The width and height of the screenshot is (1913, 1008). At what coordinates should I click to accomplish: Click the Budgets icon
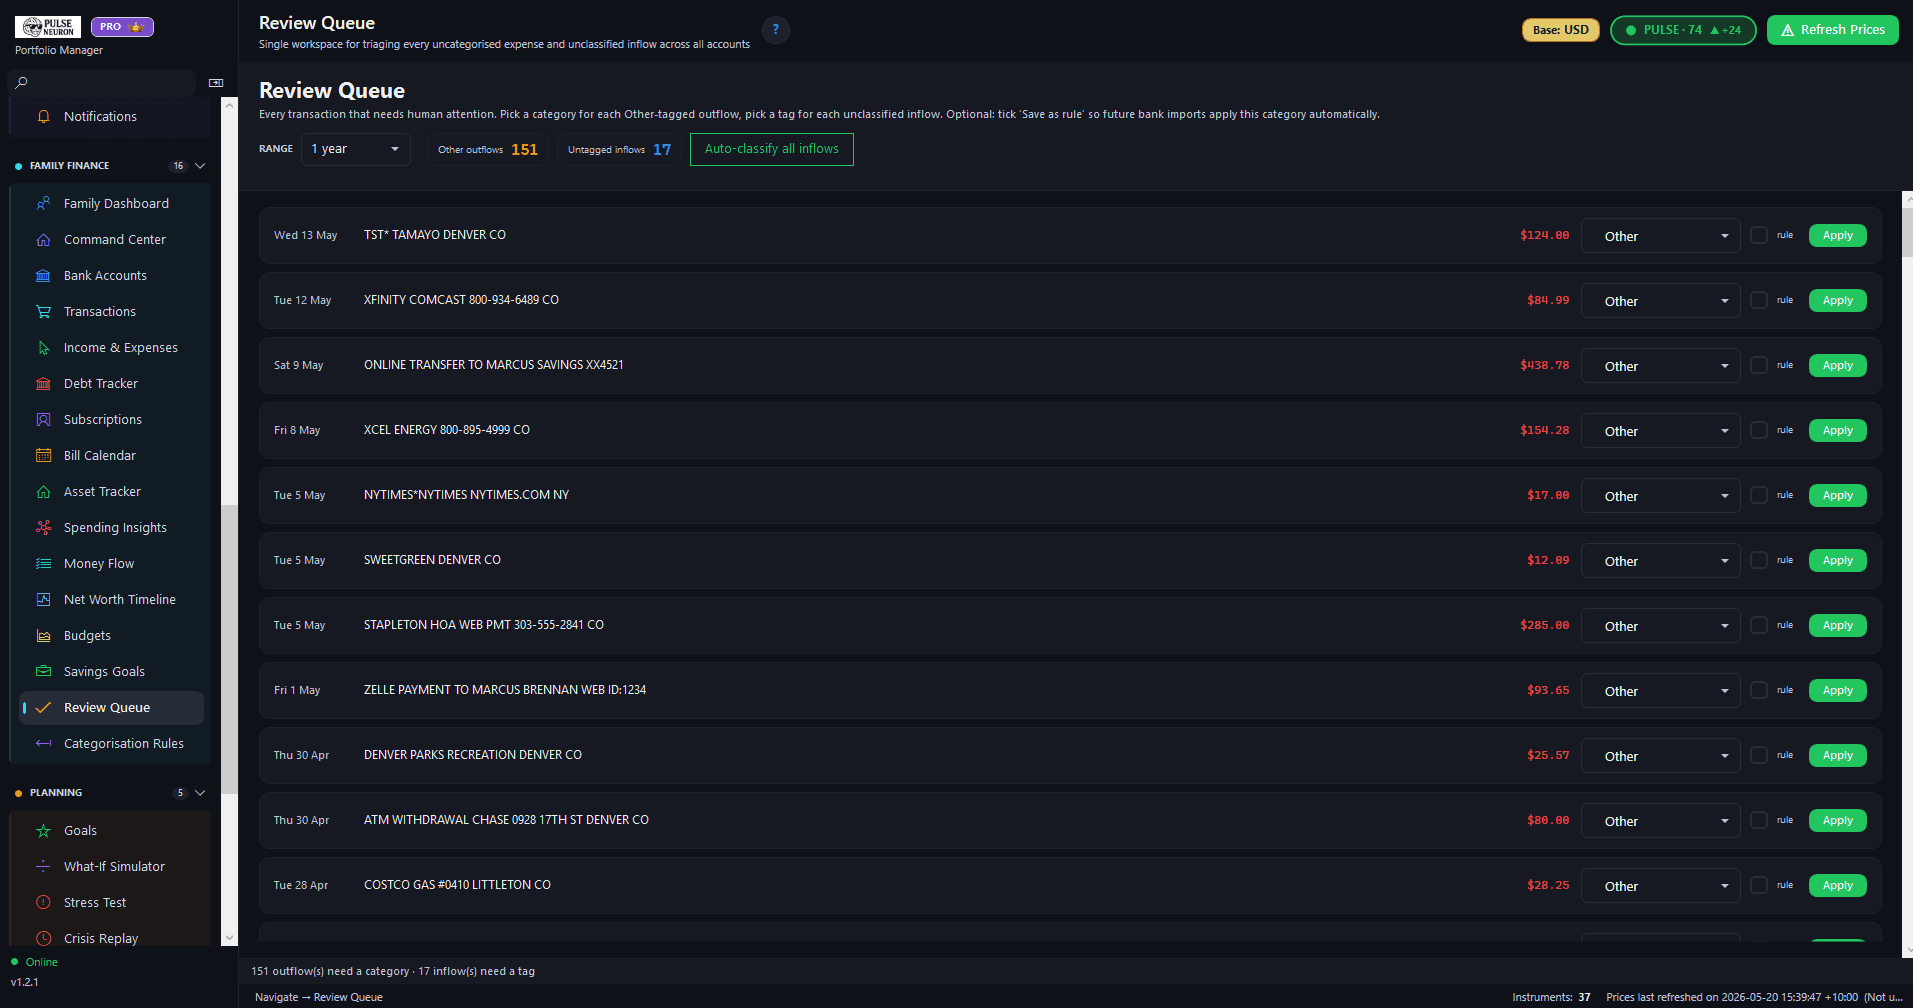(x=43, y=635)
